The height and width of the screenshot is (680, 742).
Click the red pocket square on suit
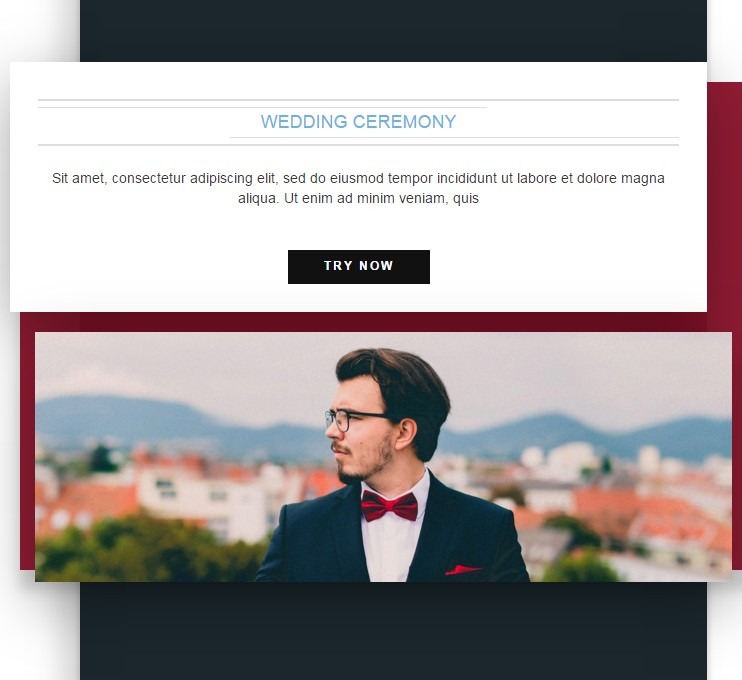coord(463,570)
